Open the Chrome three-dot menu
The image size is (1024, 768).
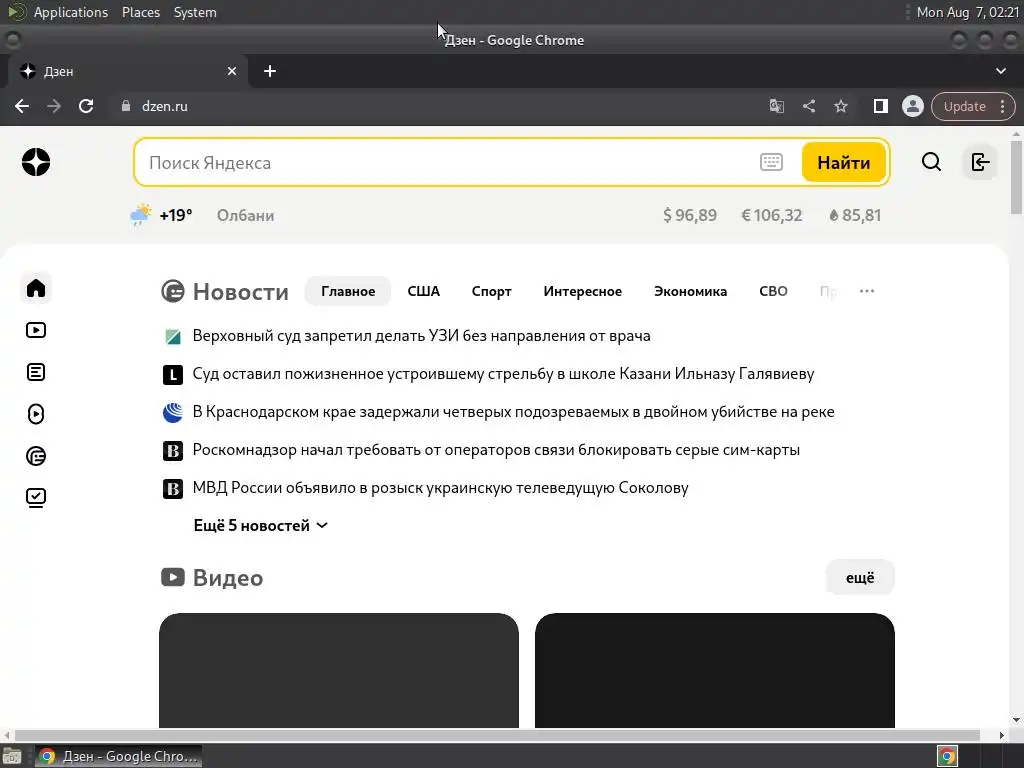click(x=1002, y=106)
